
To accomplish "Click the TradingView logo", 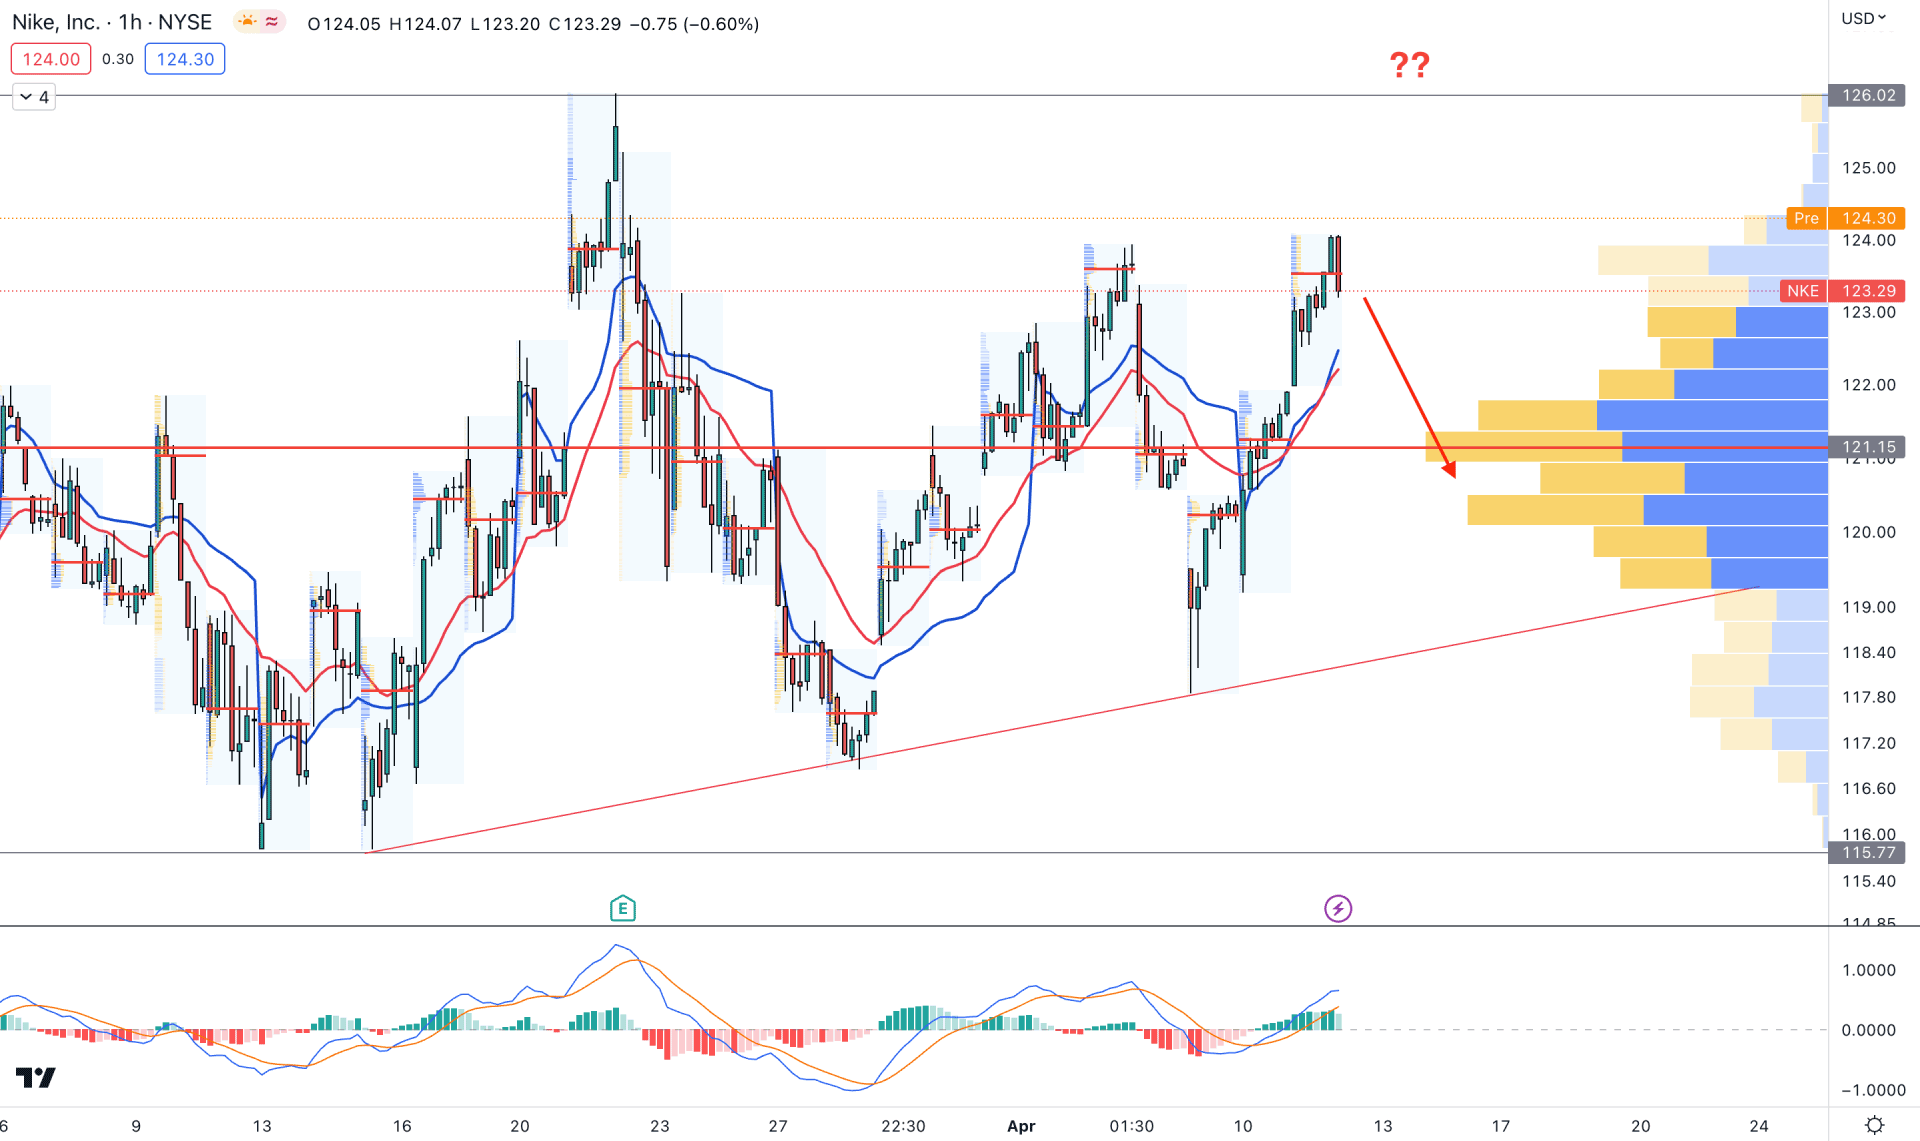I will (x=36, y=1077).
